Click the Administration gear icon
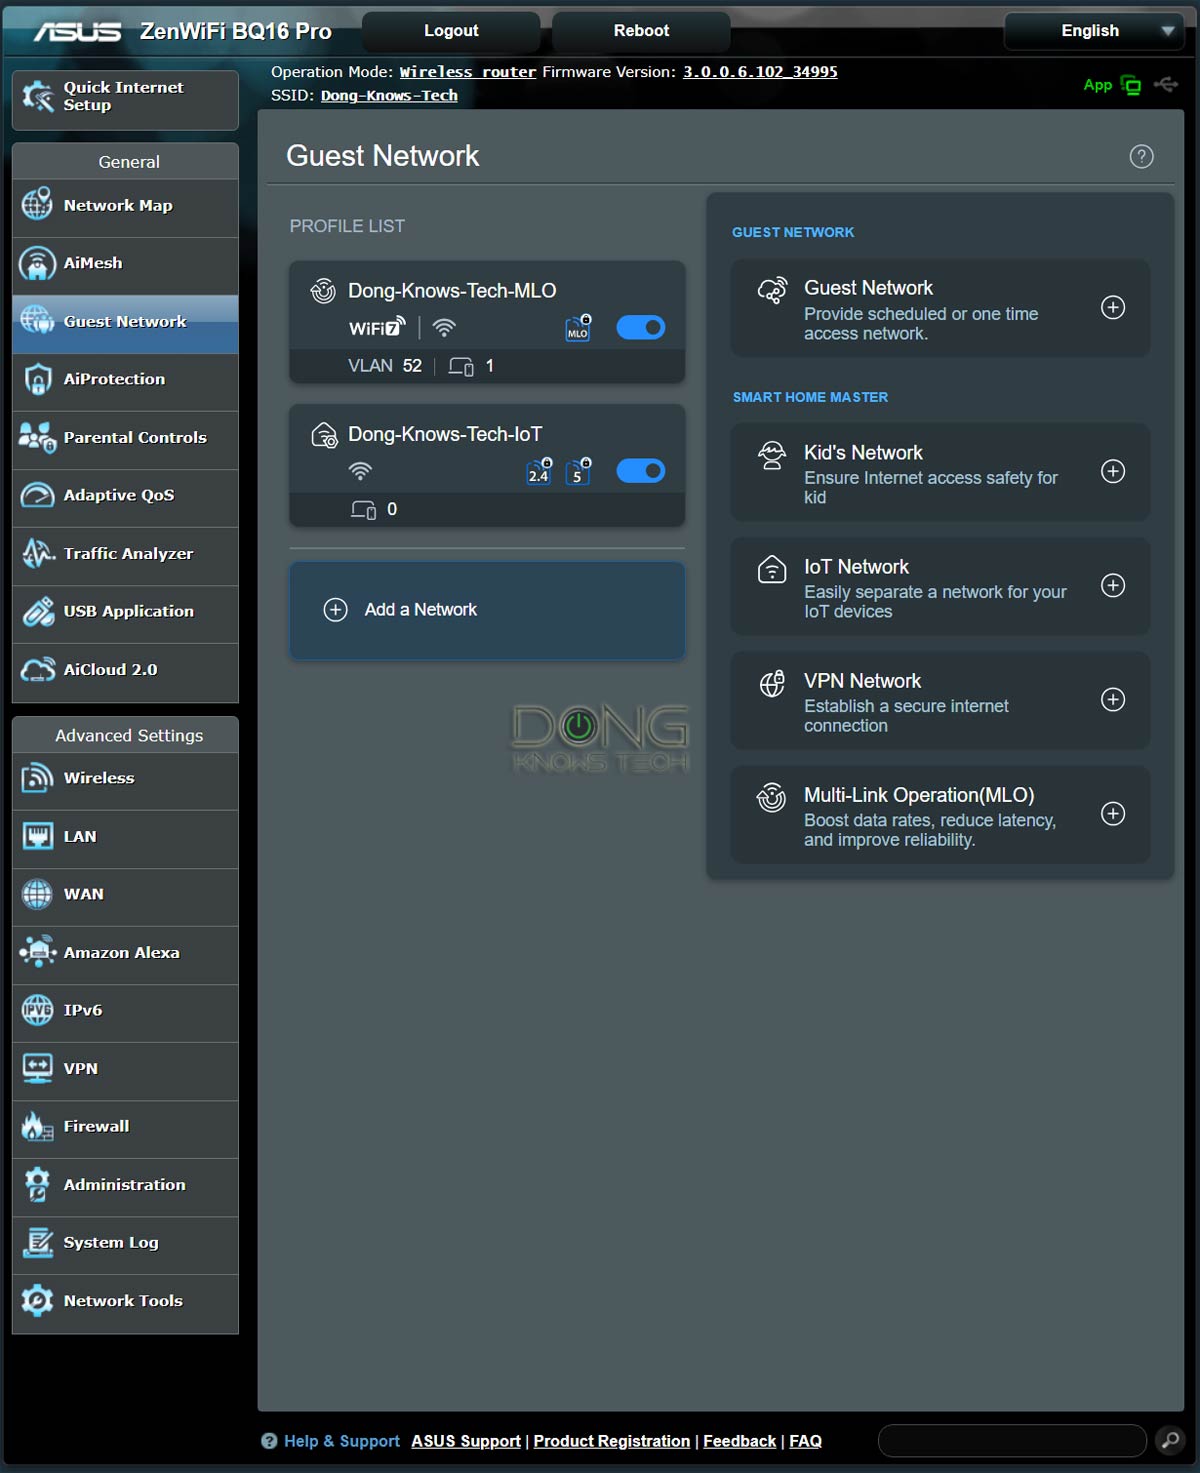 (x=37, y=1184)
